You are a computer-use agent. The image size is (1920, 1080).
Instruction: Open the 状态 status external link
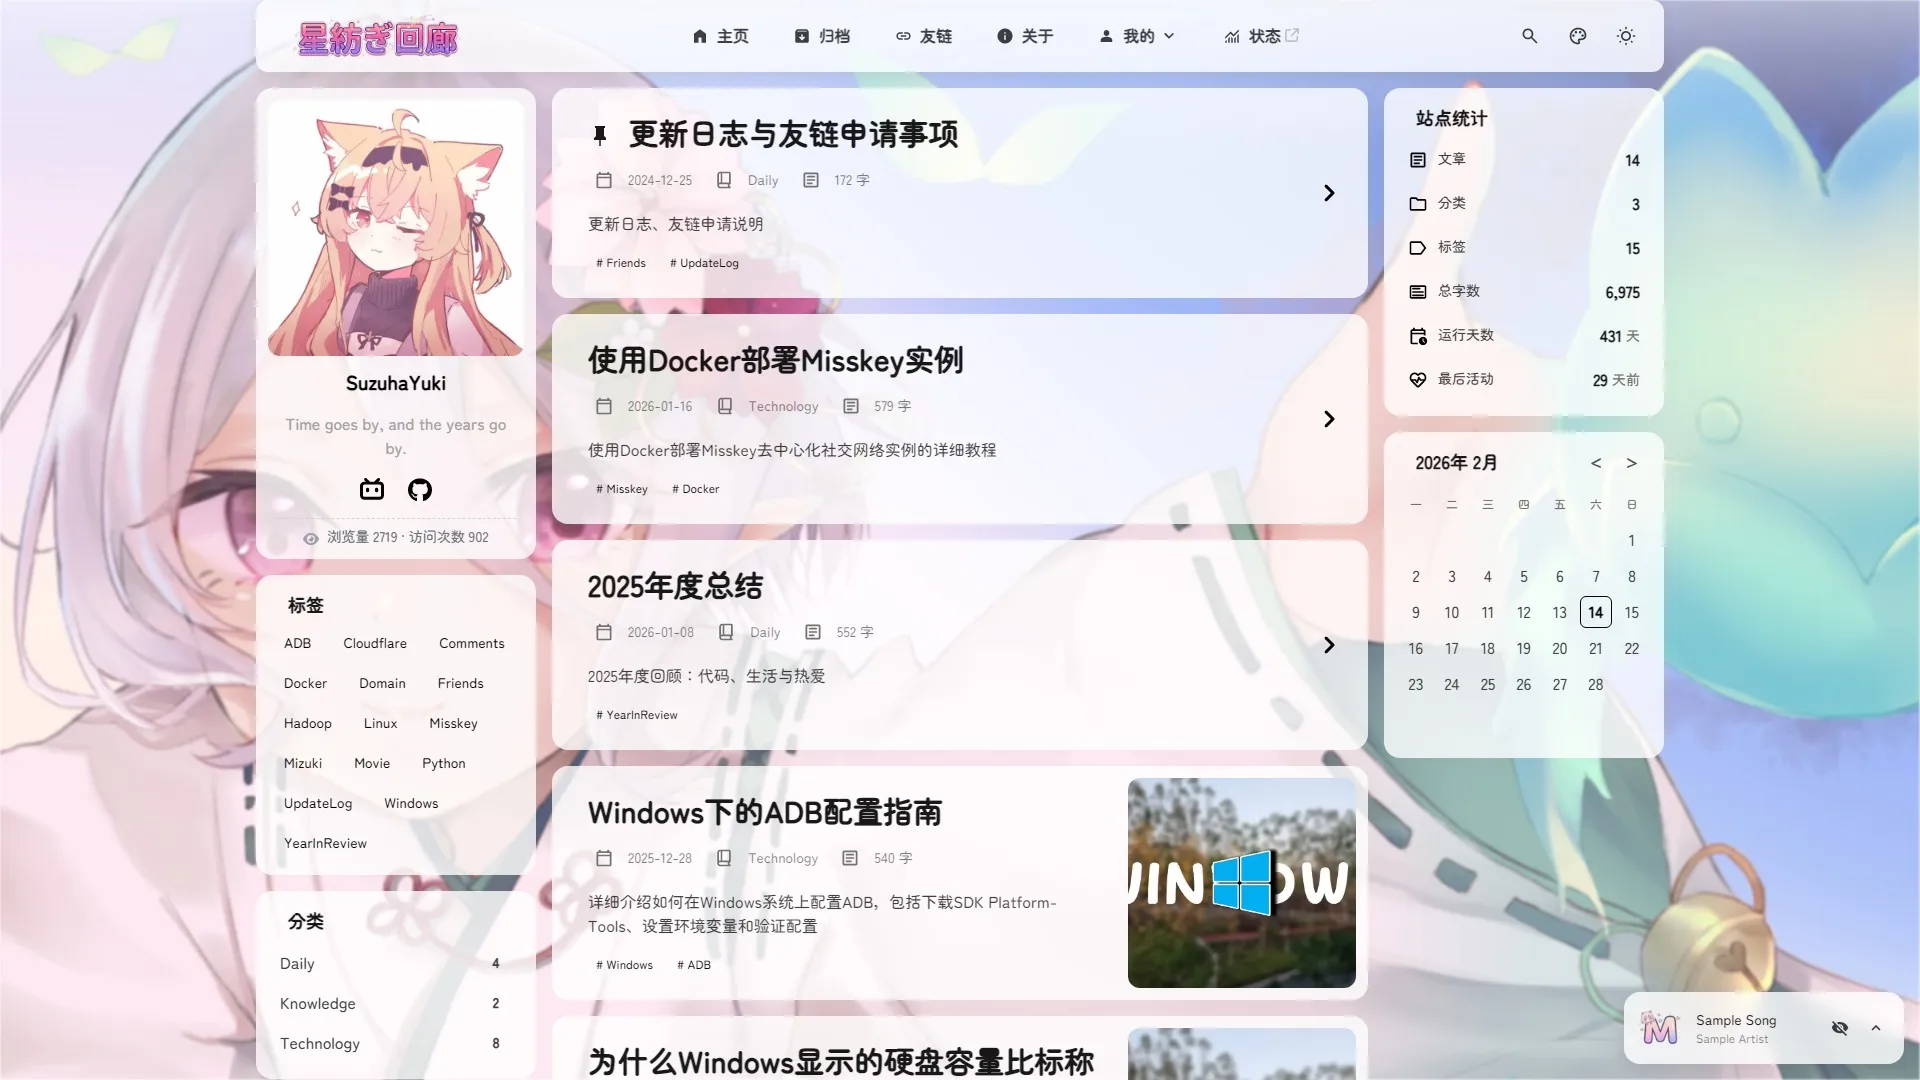tap(1261, 36)
